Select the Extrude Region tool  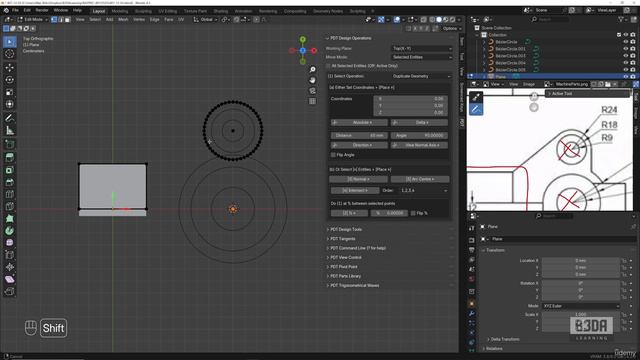pyautogui.click(x=9, y=158)
